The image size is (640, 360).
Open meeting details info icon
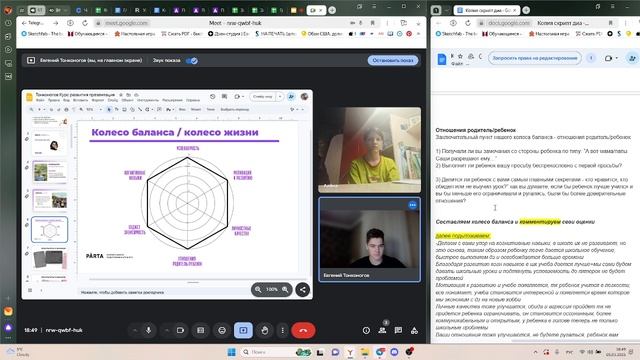pyautogui.click(x=366, y=330)
